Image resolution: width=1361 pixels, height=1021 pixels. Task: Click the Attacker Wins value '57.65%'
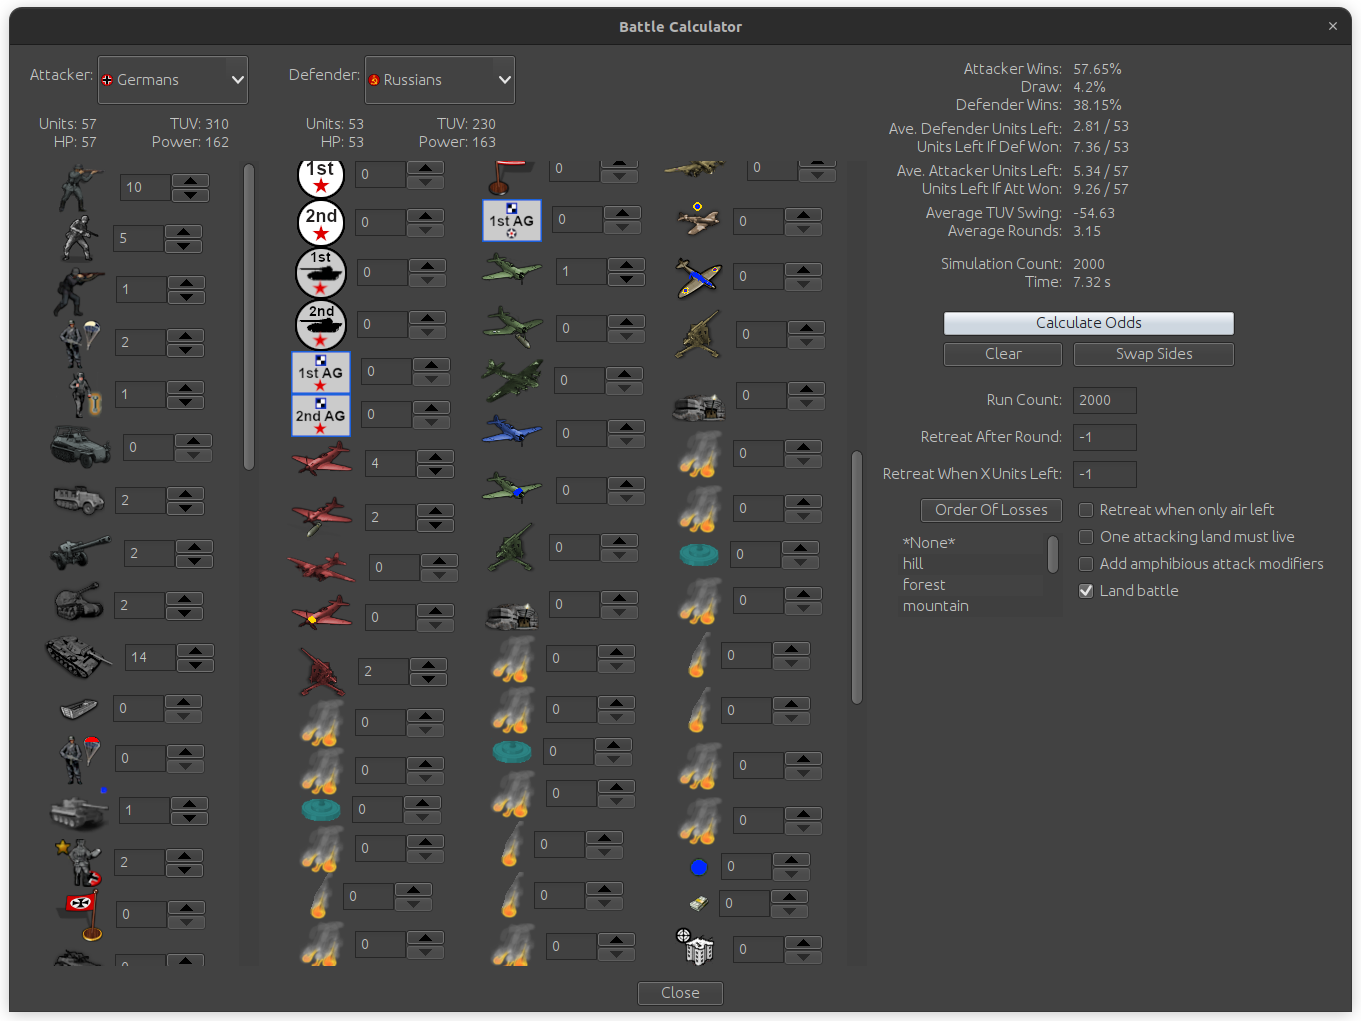1097,69
